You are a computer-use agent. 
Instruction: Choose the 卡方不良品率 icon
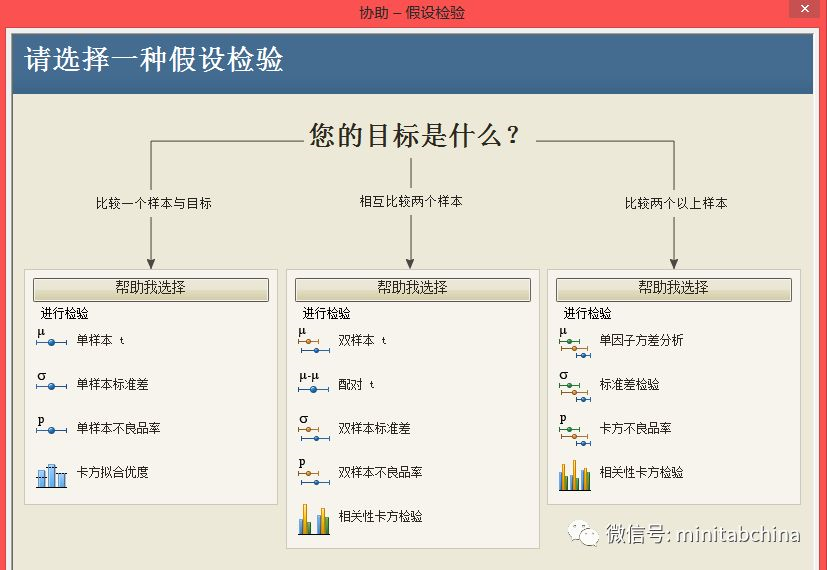pos(574,429)
